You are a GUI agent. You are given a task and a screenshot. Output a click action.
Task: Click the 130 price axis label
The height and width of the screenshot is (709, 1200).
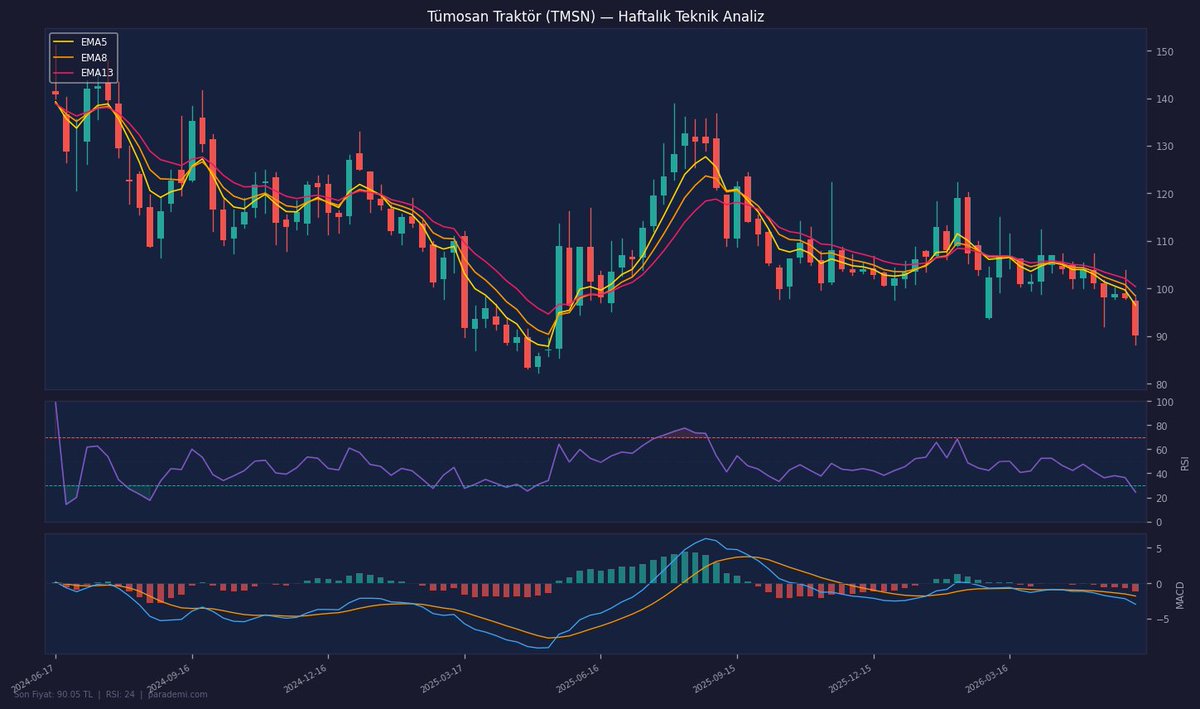point(1166,147)
